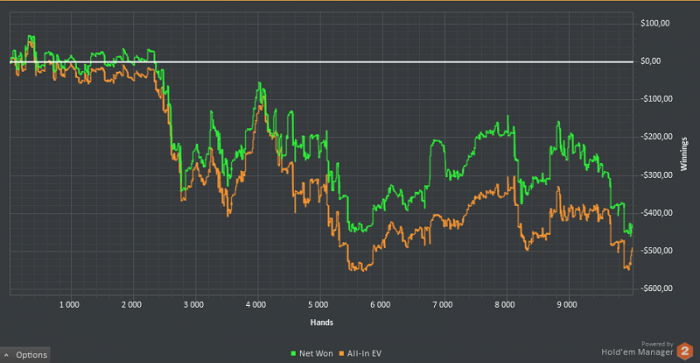Click the 2 000 hands axis label
Viewport: 700px width, 363px height.
[x=131, y=305]
